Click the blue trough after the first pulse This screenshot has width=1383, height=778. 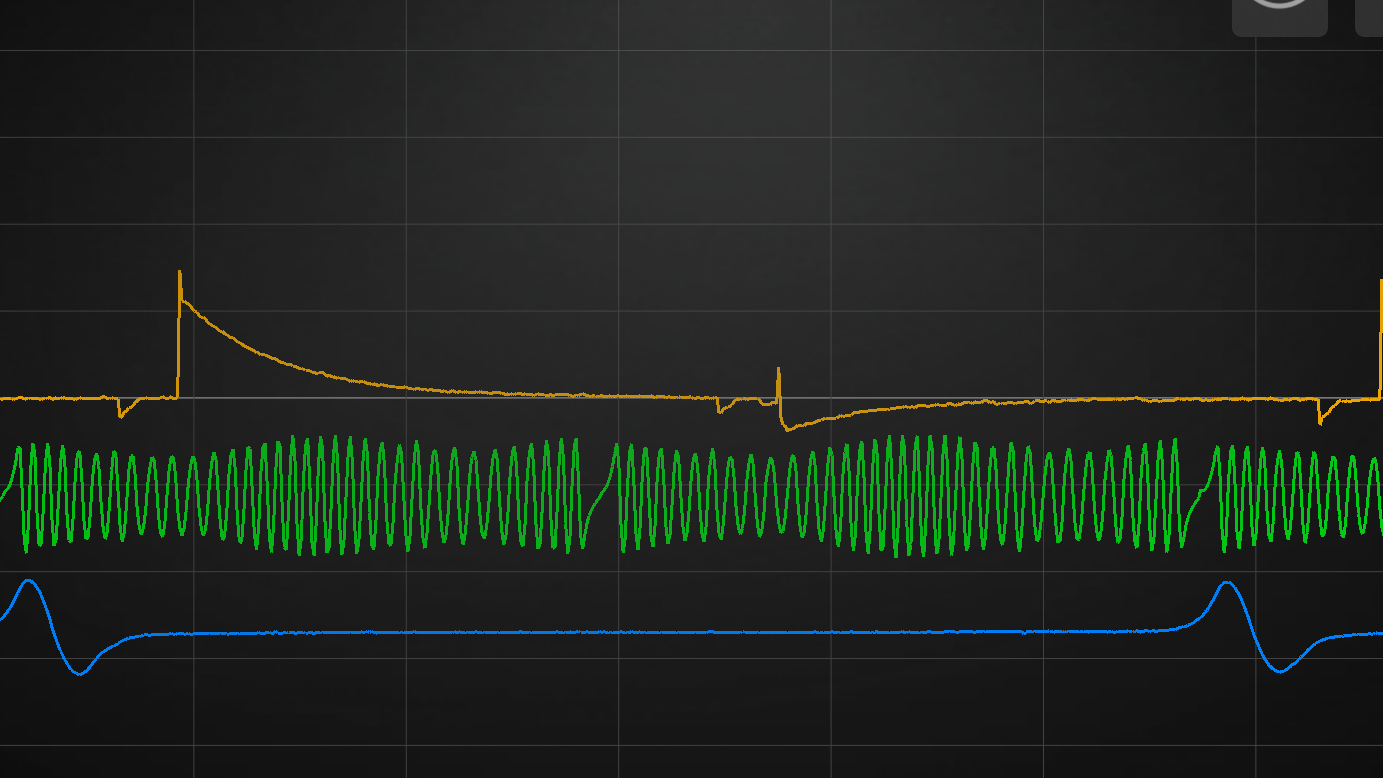[x=80, y=673]
